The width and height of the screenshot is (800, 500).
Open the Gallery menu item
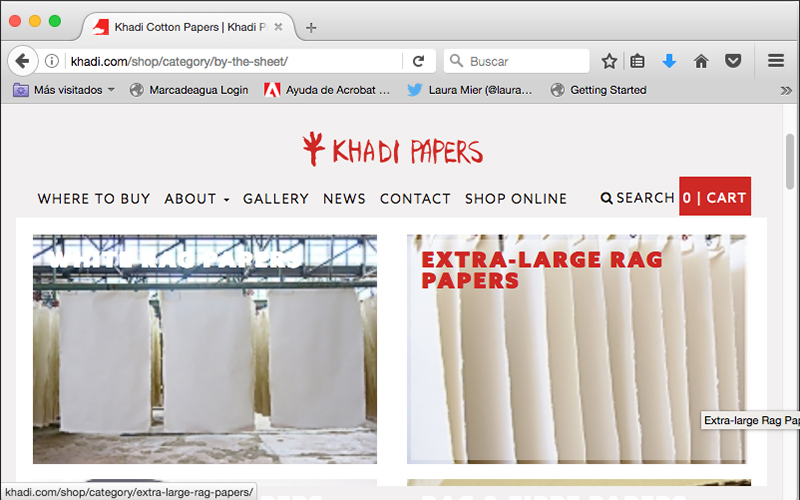point(275,199)
